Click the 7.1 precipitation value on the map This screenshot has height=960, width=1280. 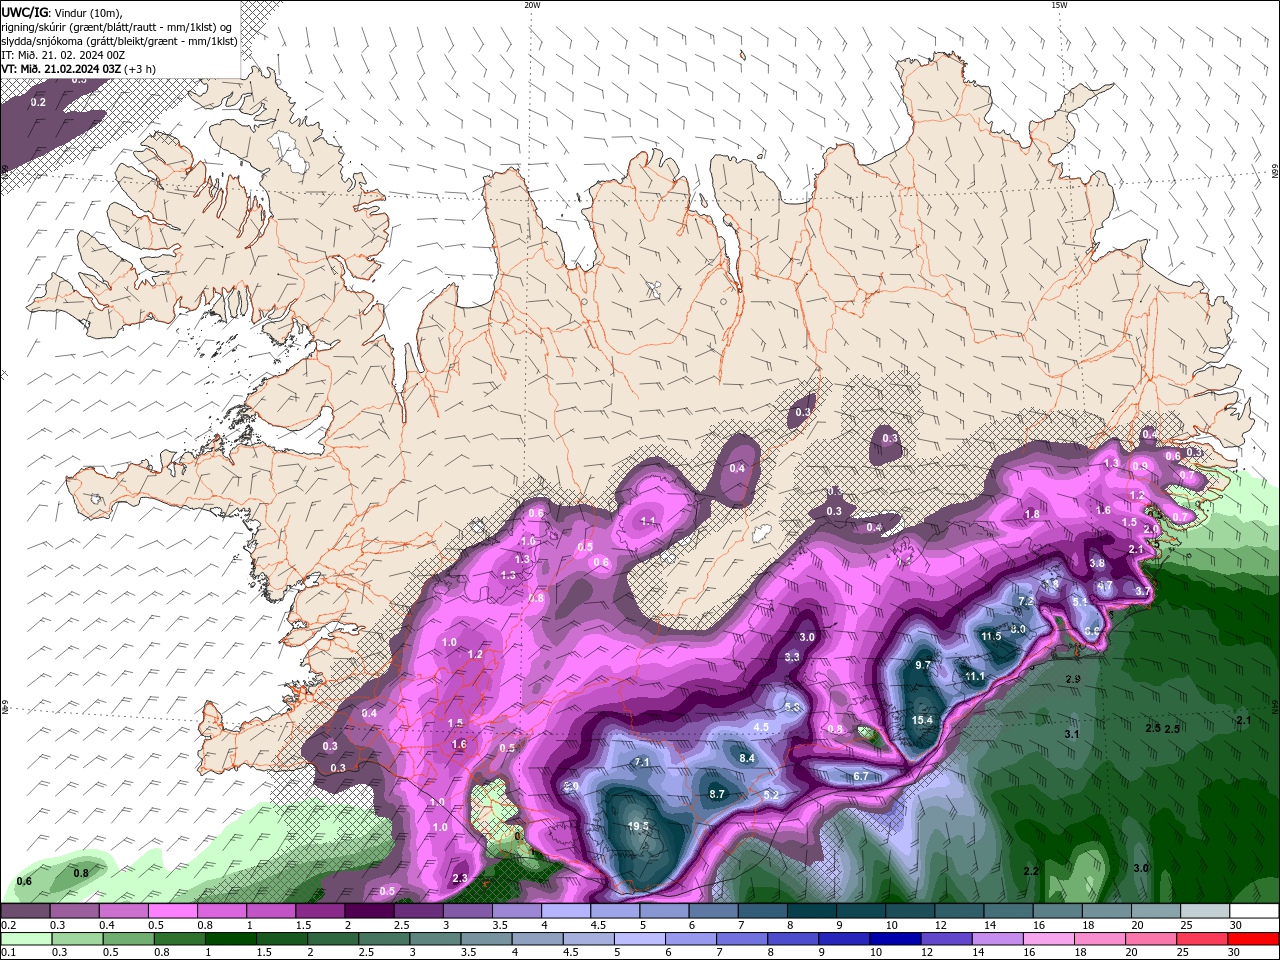642,762
